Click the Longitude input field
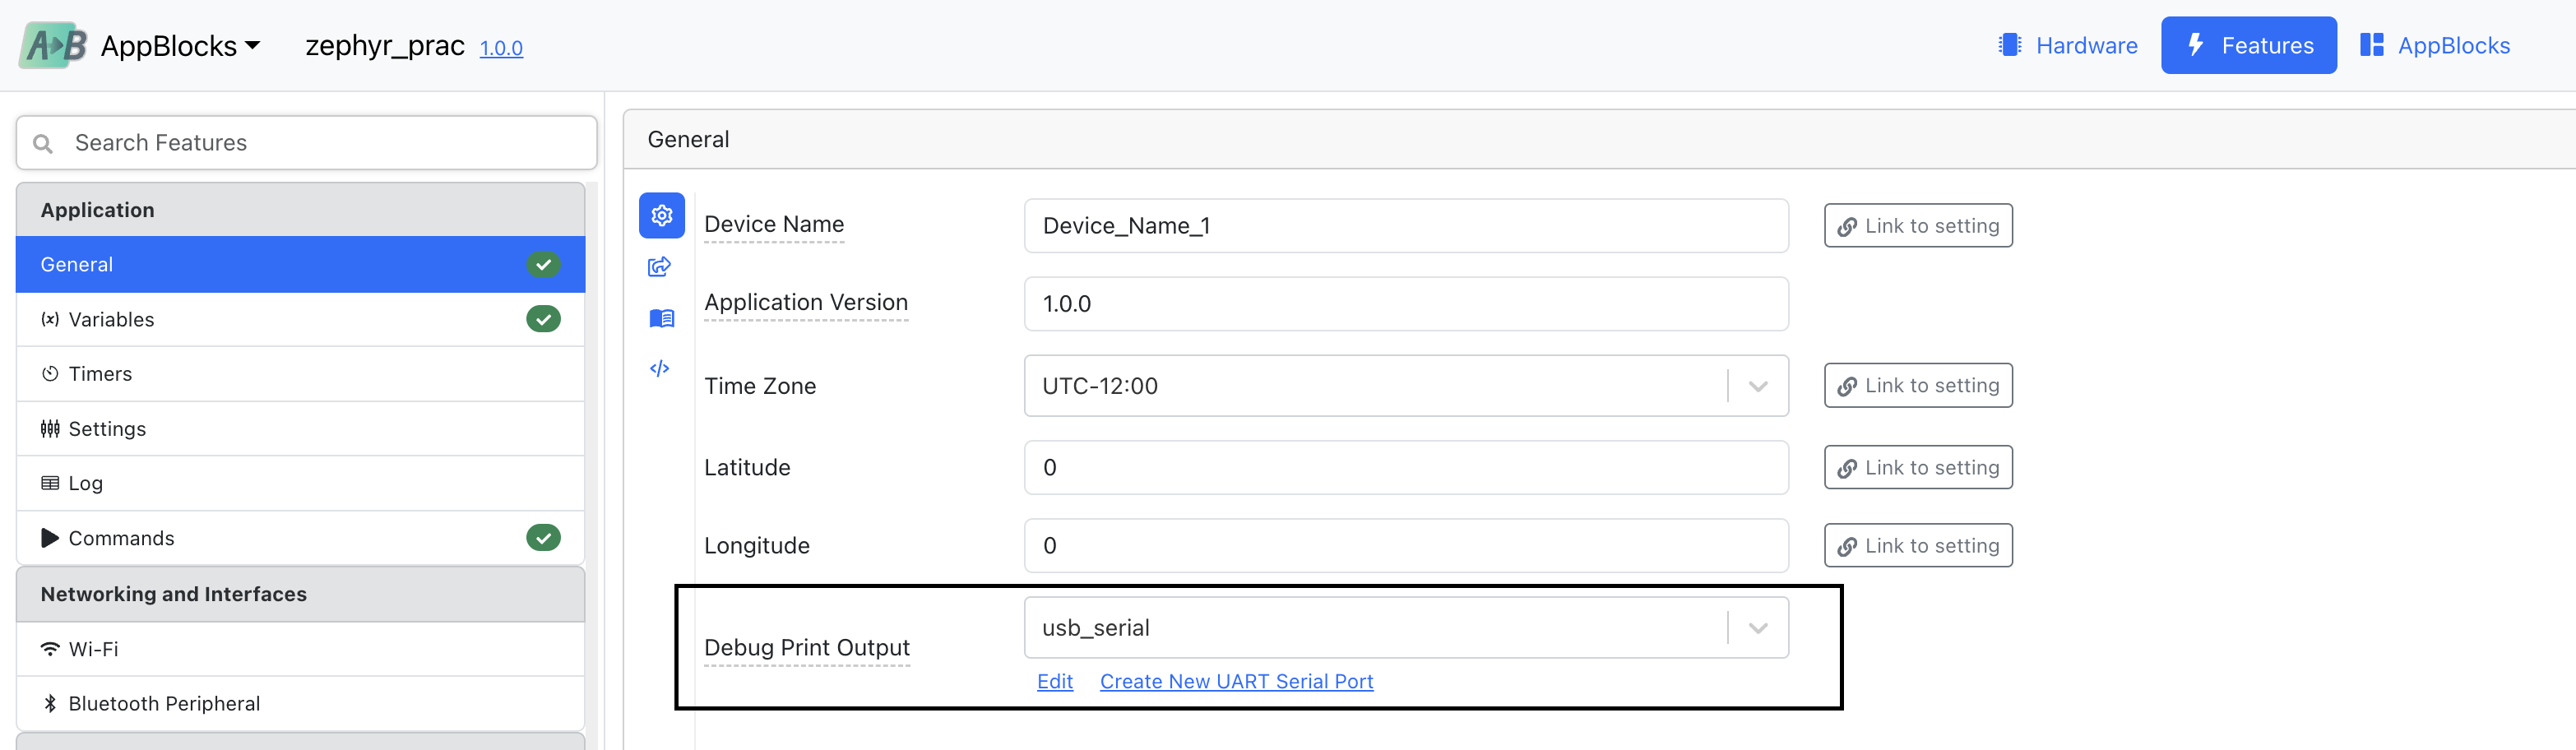The height and width of the screenshot is (750, 2576). [1406, 546]
